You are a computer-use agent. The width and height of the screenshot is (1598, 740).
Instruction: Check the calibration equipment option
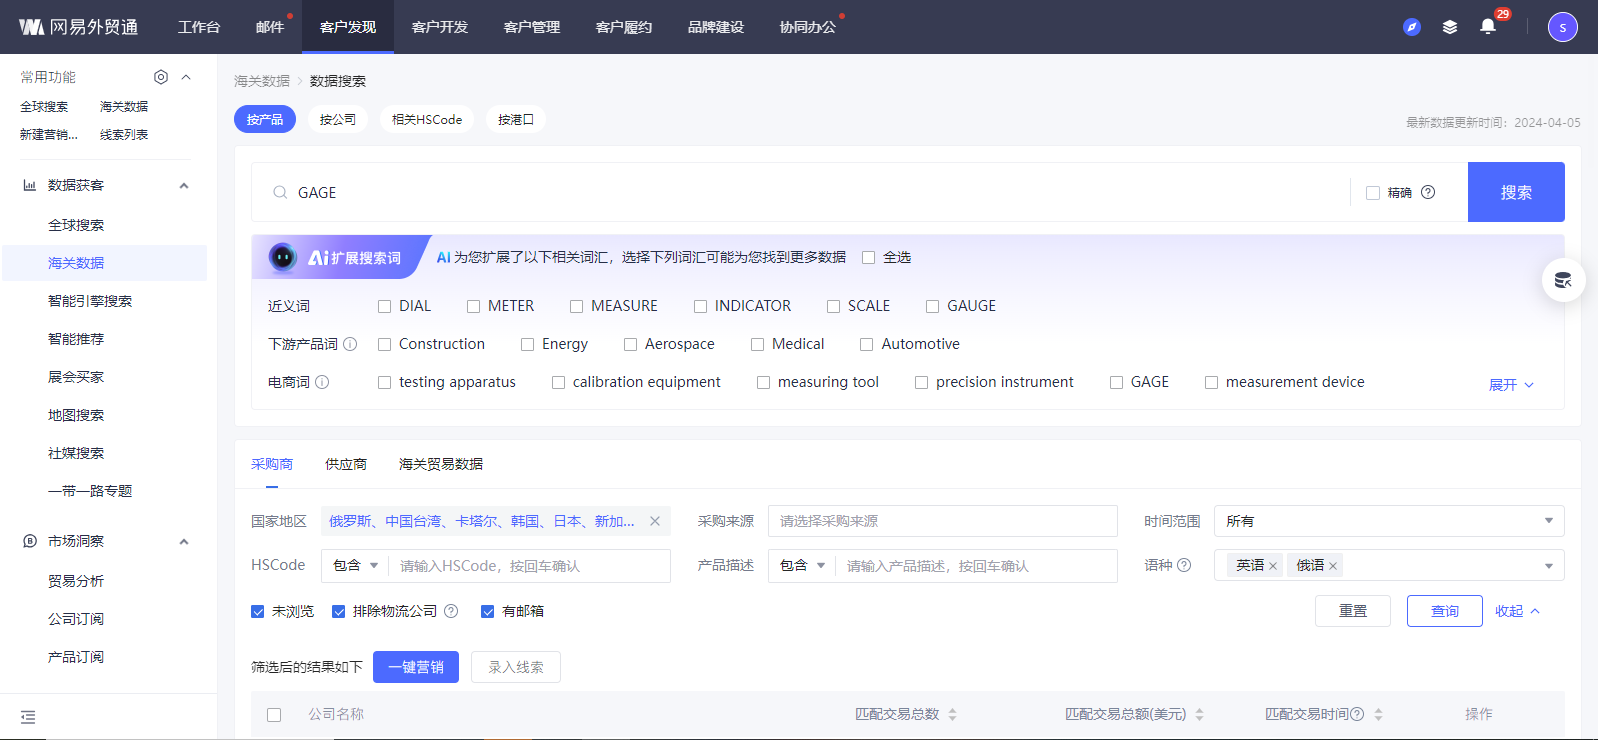[x=558, y=382]
